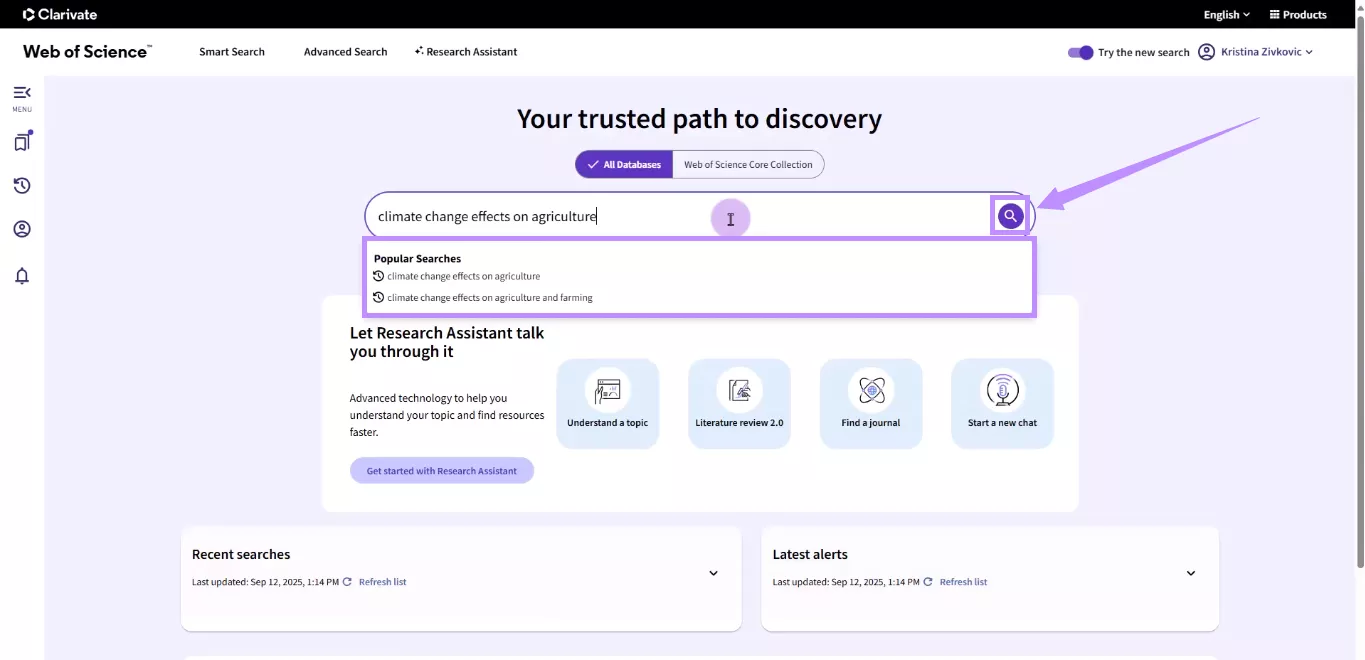Open Kristina Zivkovic account dropdown
This screenshot has width=1365, height=660.
click(x=1266, y=52)
